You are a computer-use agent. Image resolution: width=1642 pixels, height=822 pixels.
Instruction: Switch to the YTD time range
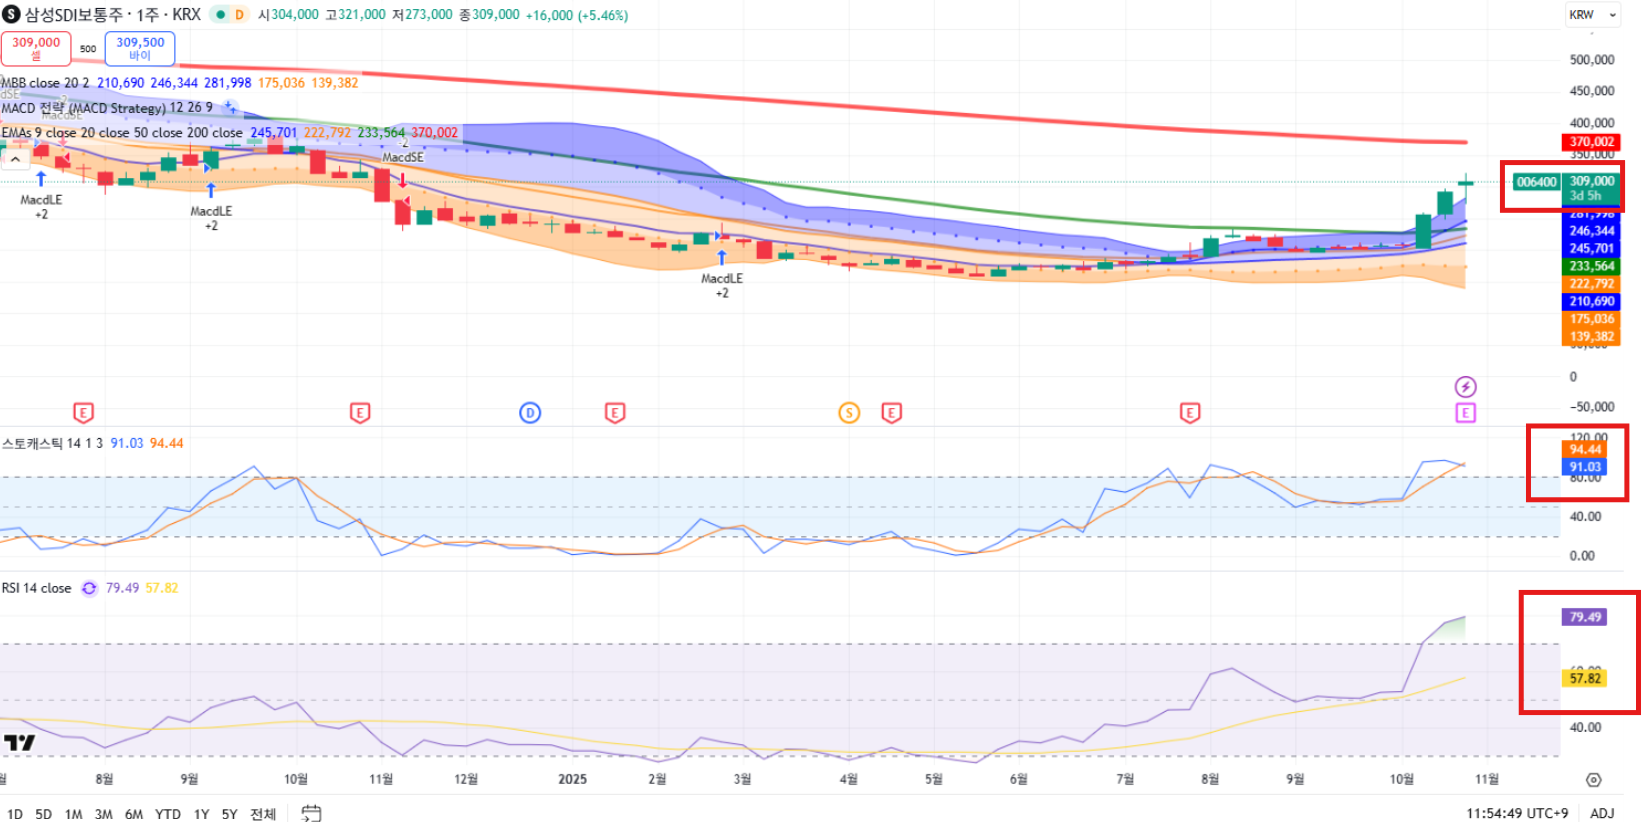168,814
